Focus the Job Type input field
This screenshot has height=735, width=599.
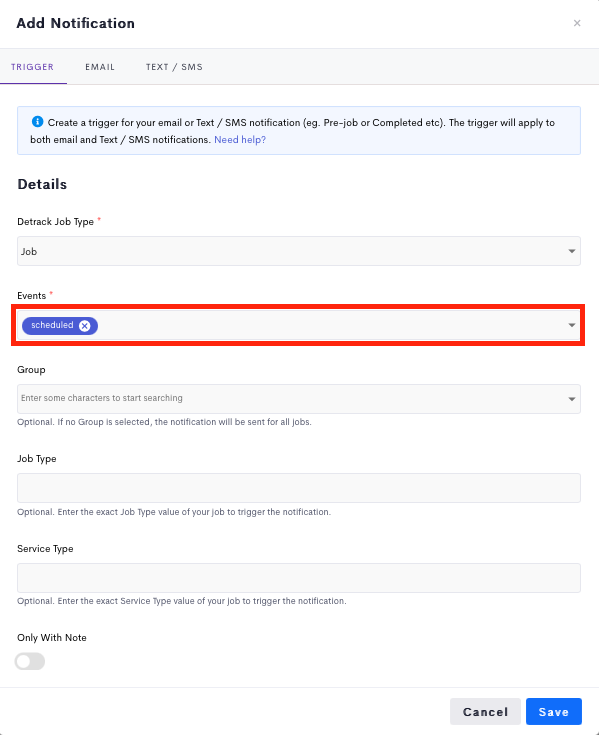click(299, 488)
